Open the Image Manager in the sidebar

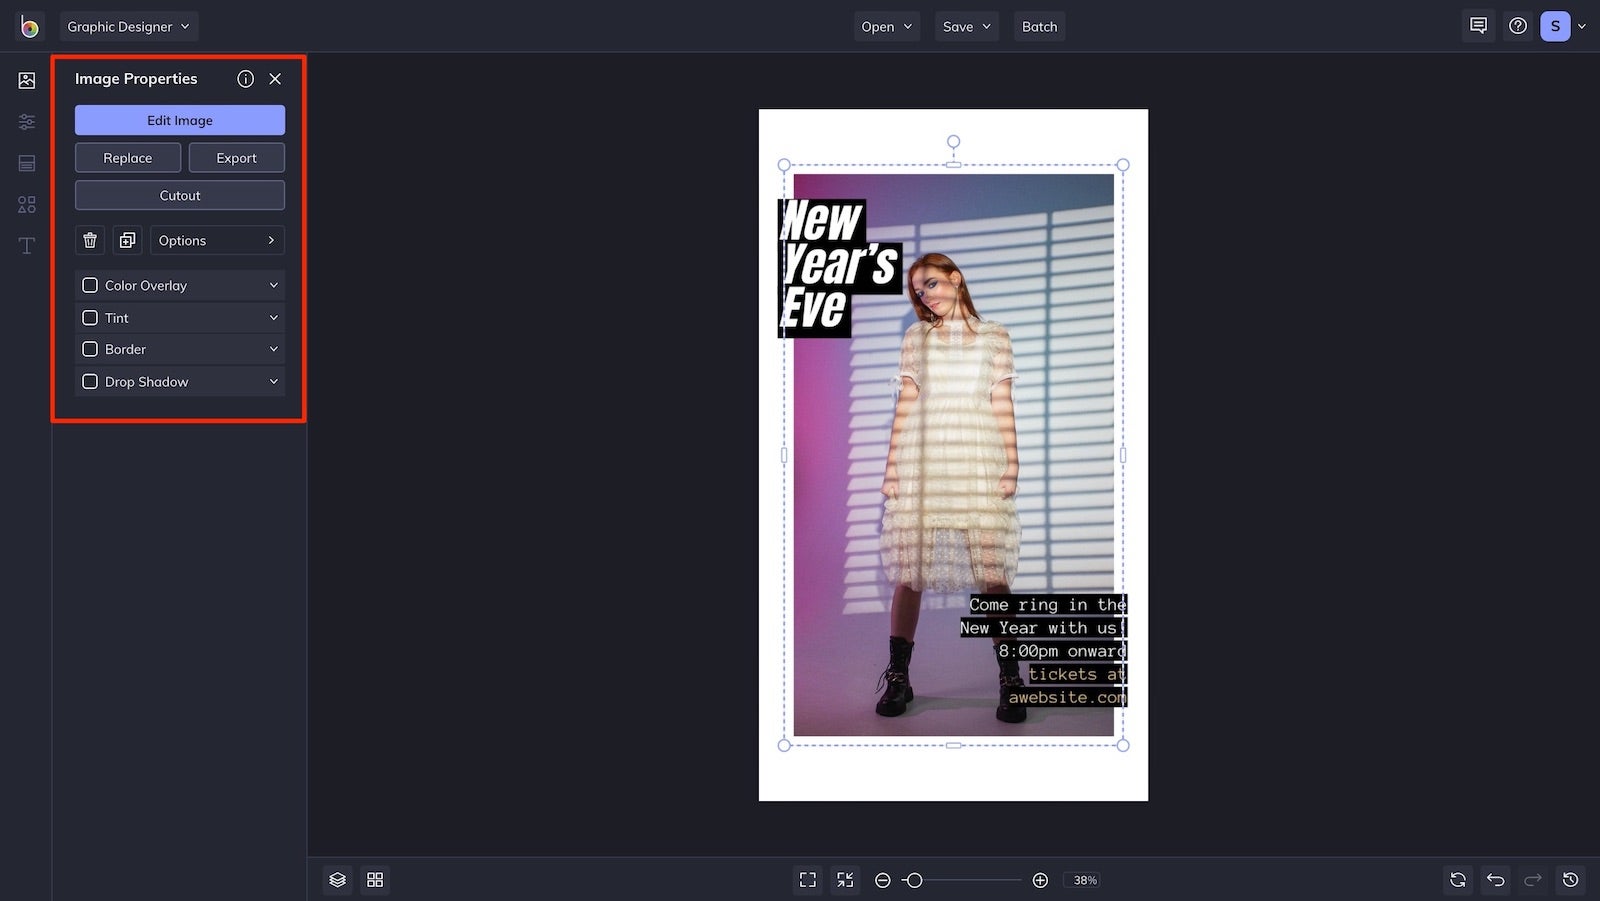26,79
